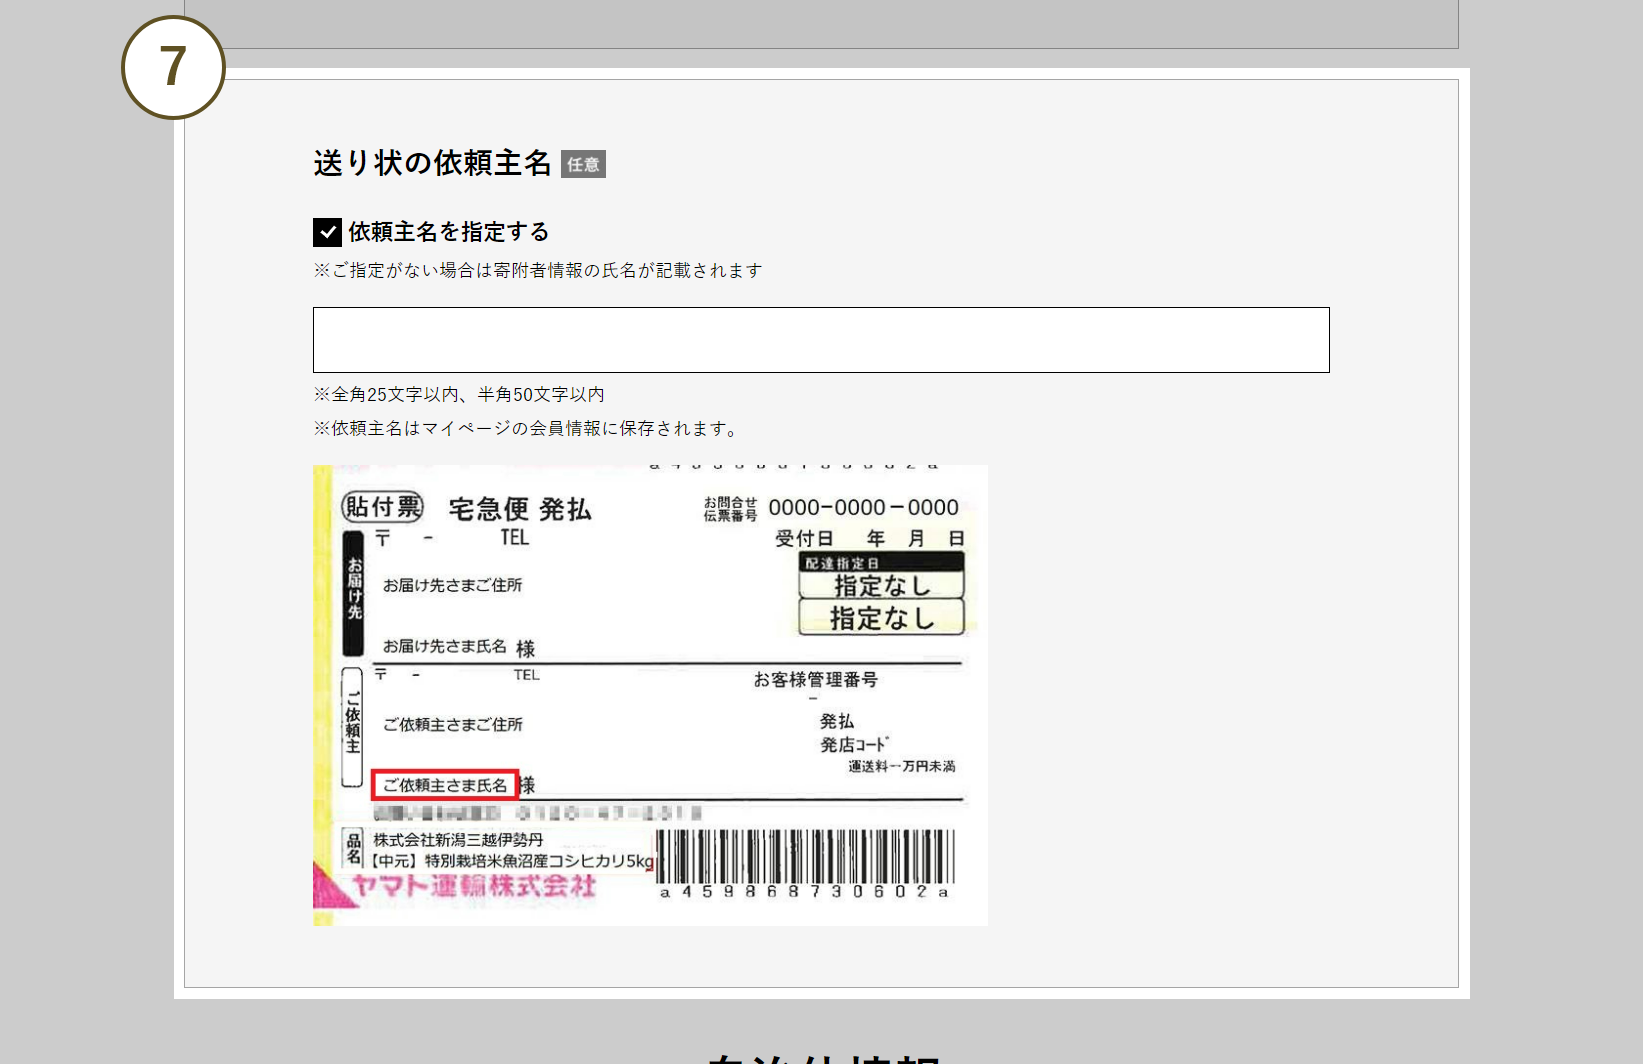Viewport: 1643px width, 1064px height.
Task: Click the upper 指定なし delivery date box
Action: (x=881, y=585)
